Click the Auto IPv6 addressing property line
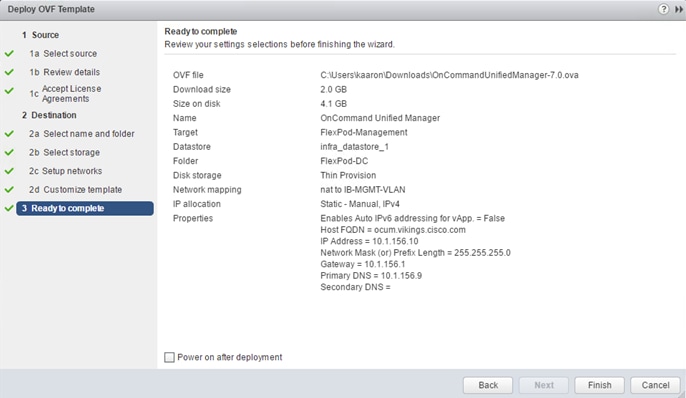This screenshot has height=398, width=686. tap(413, 218)
